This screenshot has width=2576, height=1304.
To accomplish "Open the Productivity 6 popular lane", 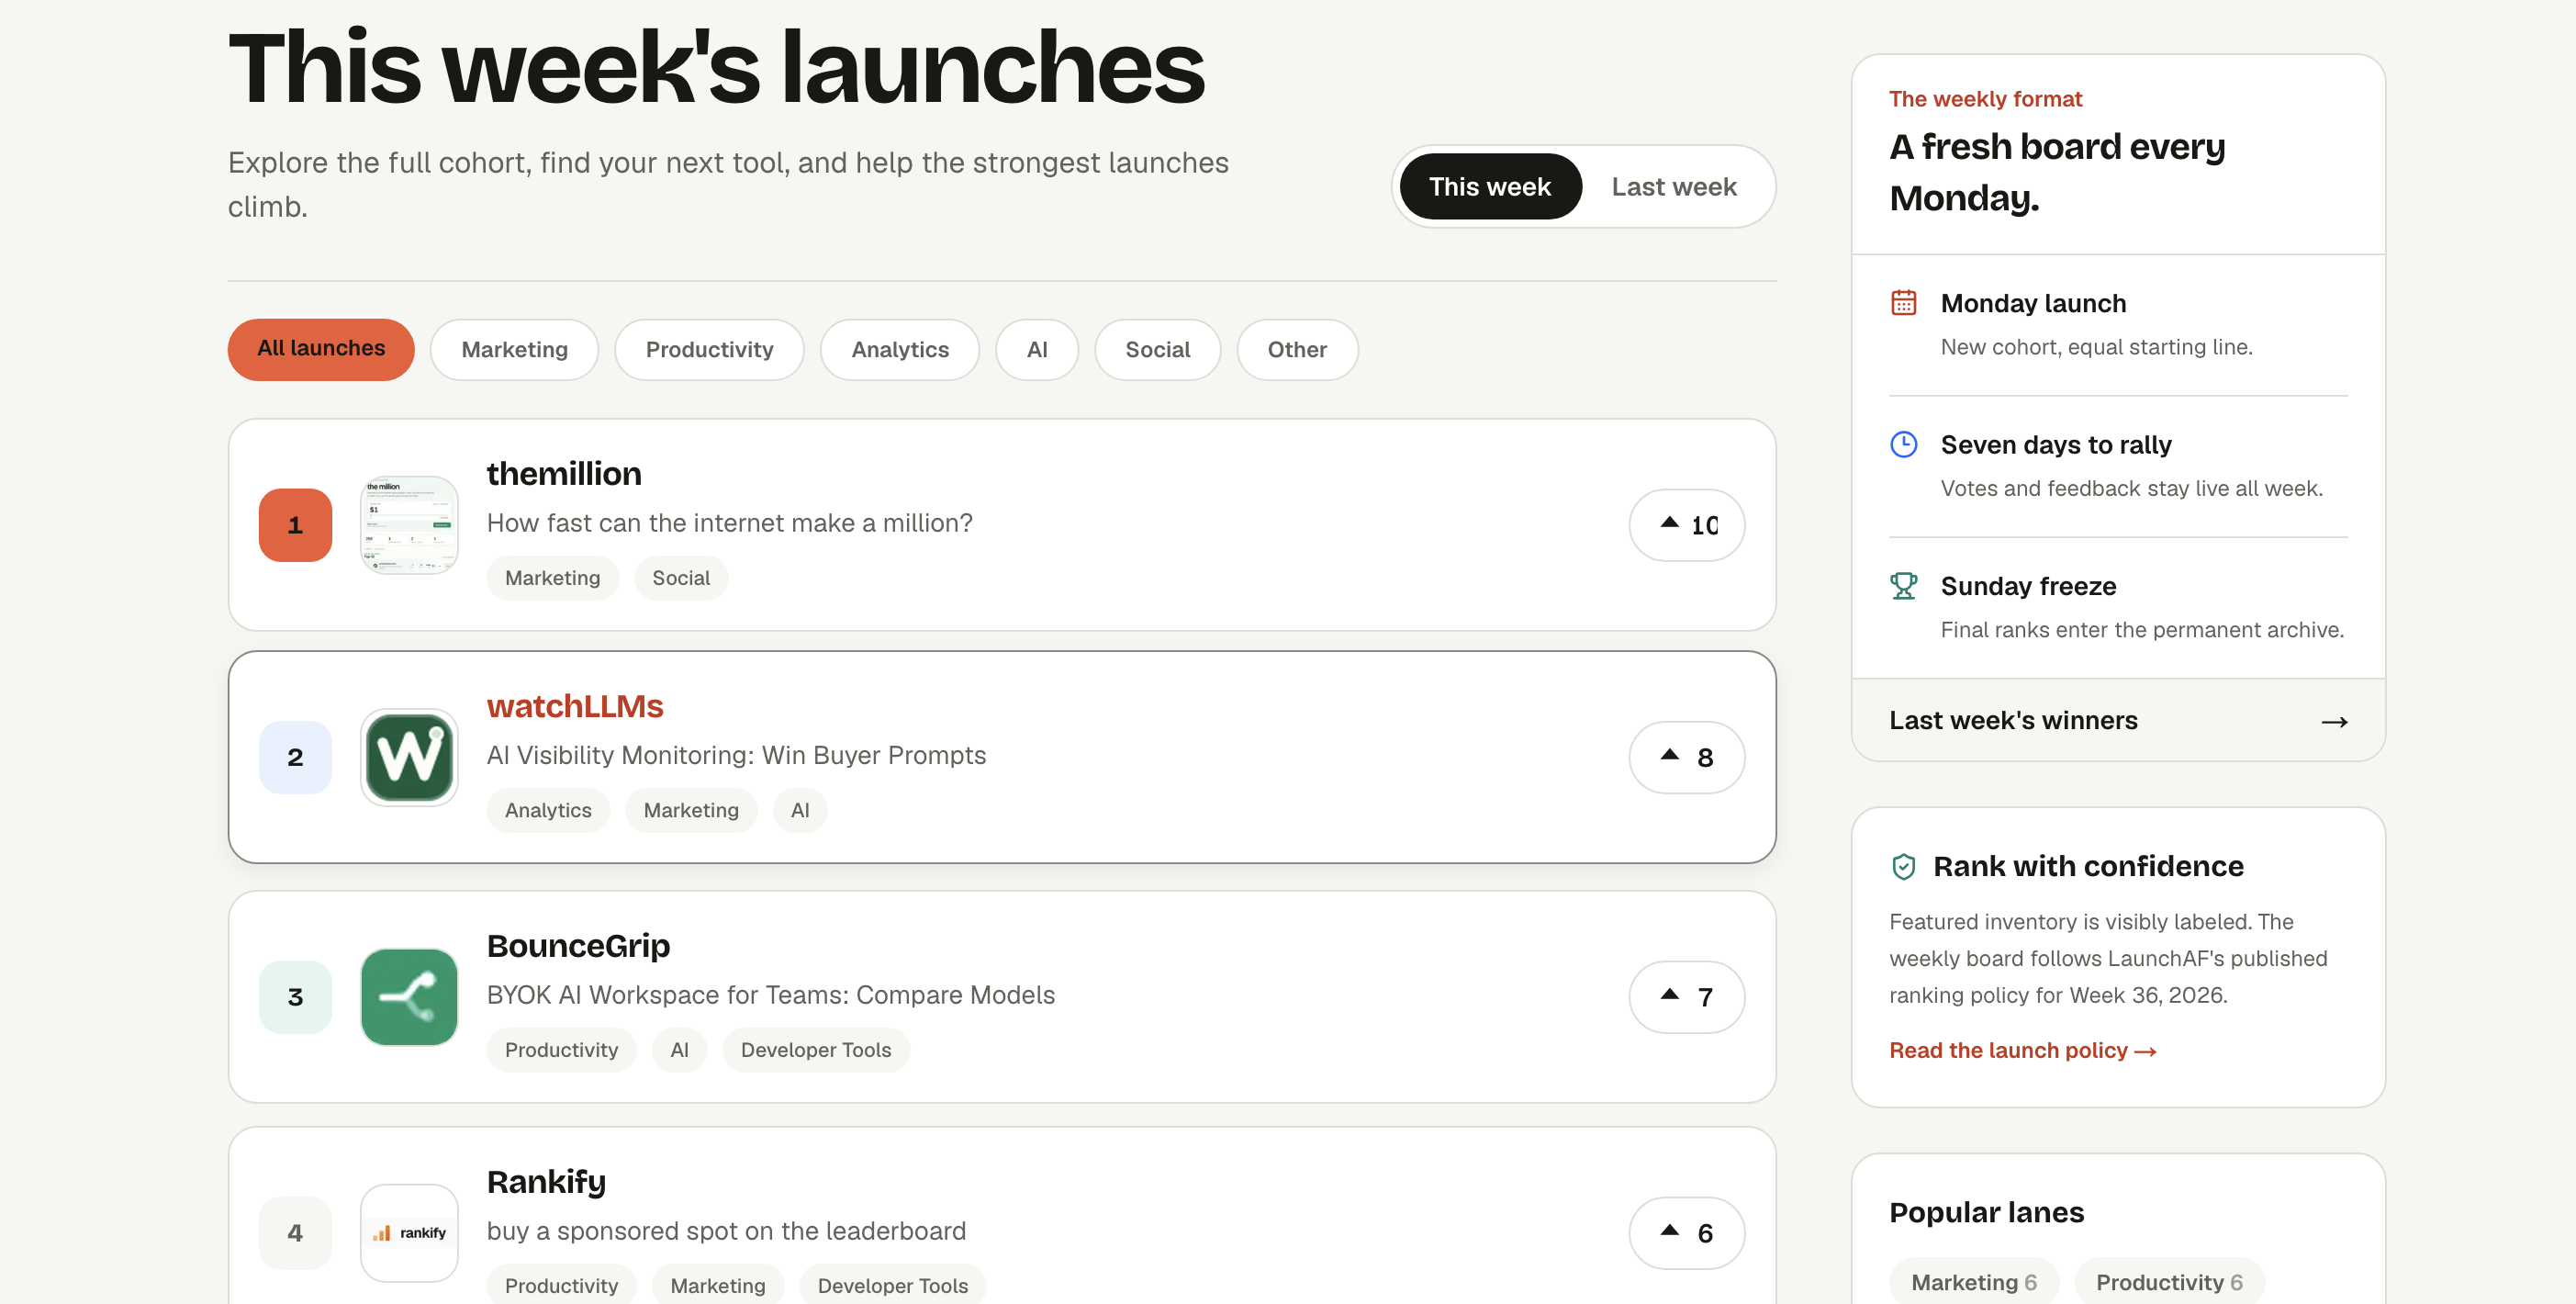I will (2169, 1282).
